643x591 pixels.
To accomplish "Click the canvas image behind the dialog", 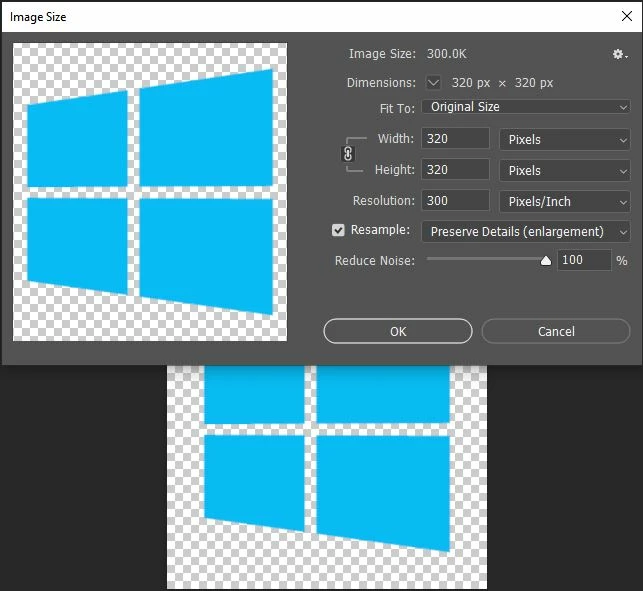I will (327, 477).
